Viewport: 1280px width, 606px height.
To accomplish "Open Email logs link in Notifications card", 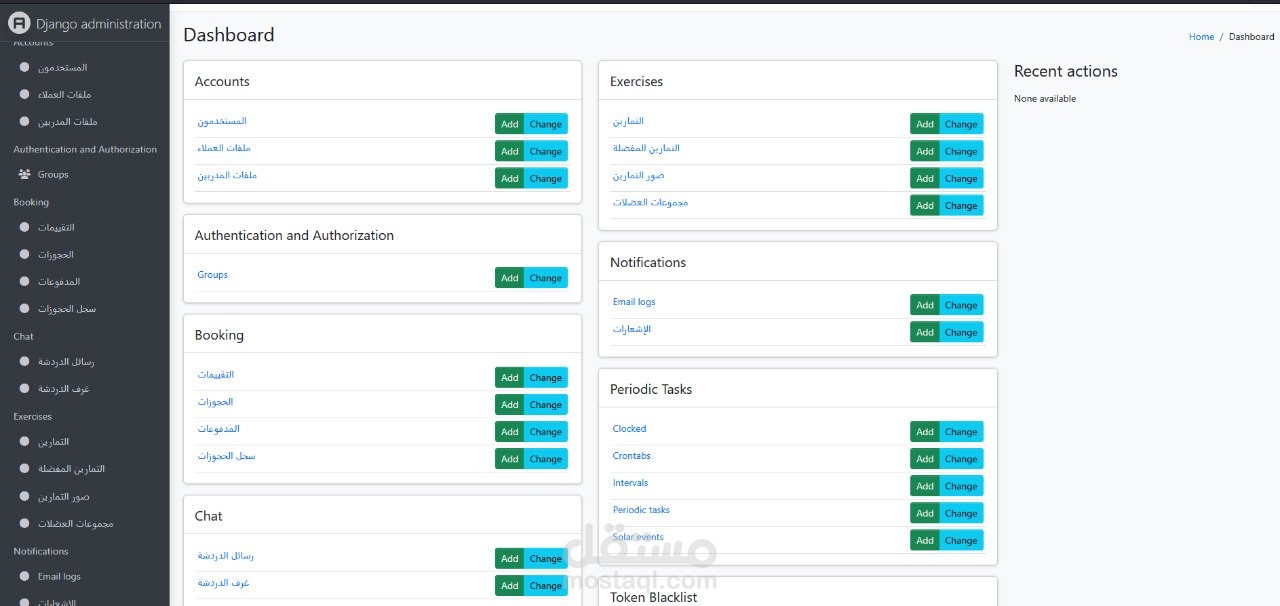I will click(x=634, y=302).
